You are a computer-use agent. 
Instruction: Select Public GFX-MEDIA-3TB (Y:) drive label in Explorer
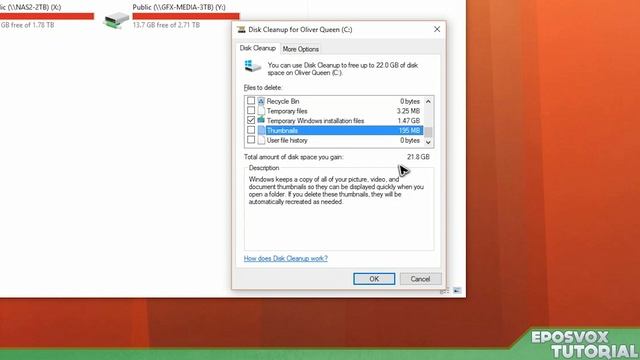tap(179, 7)
